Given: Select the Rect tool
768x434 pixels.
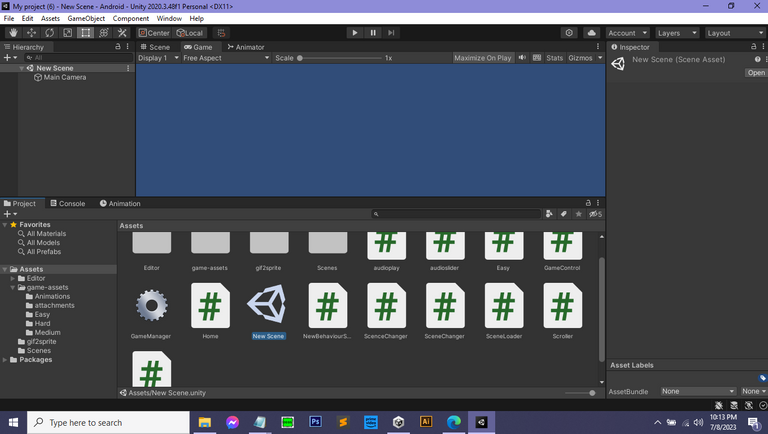Looking at the screenshot, I should click(x=86, y=33).
